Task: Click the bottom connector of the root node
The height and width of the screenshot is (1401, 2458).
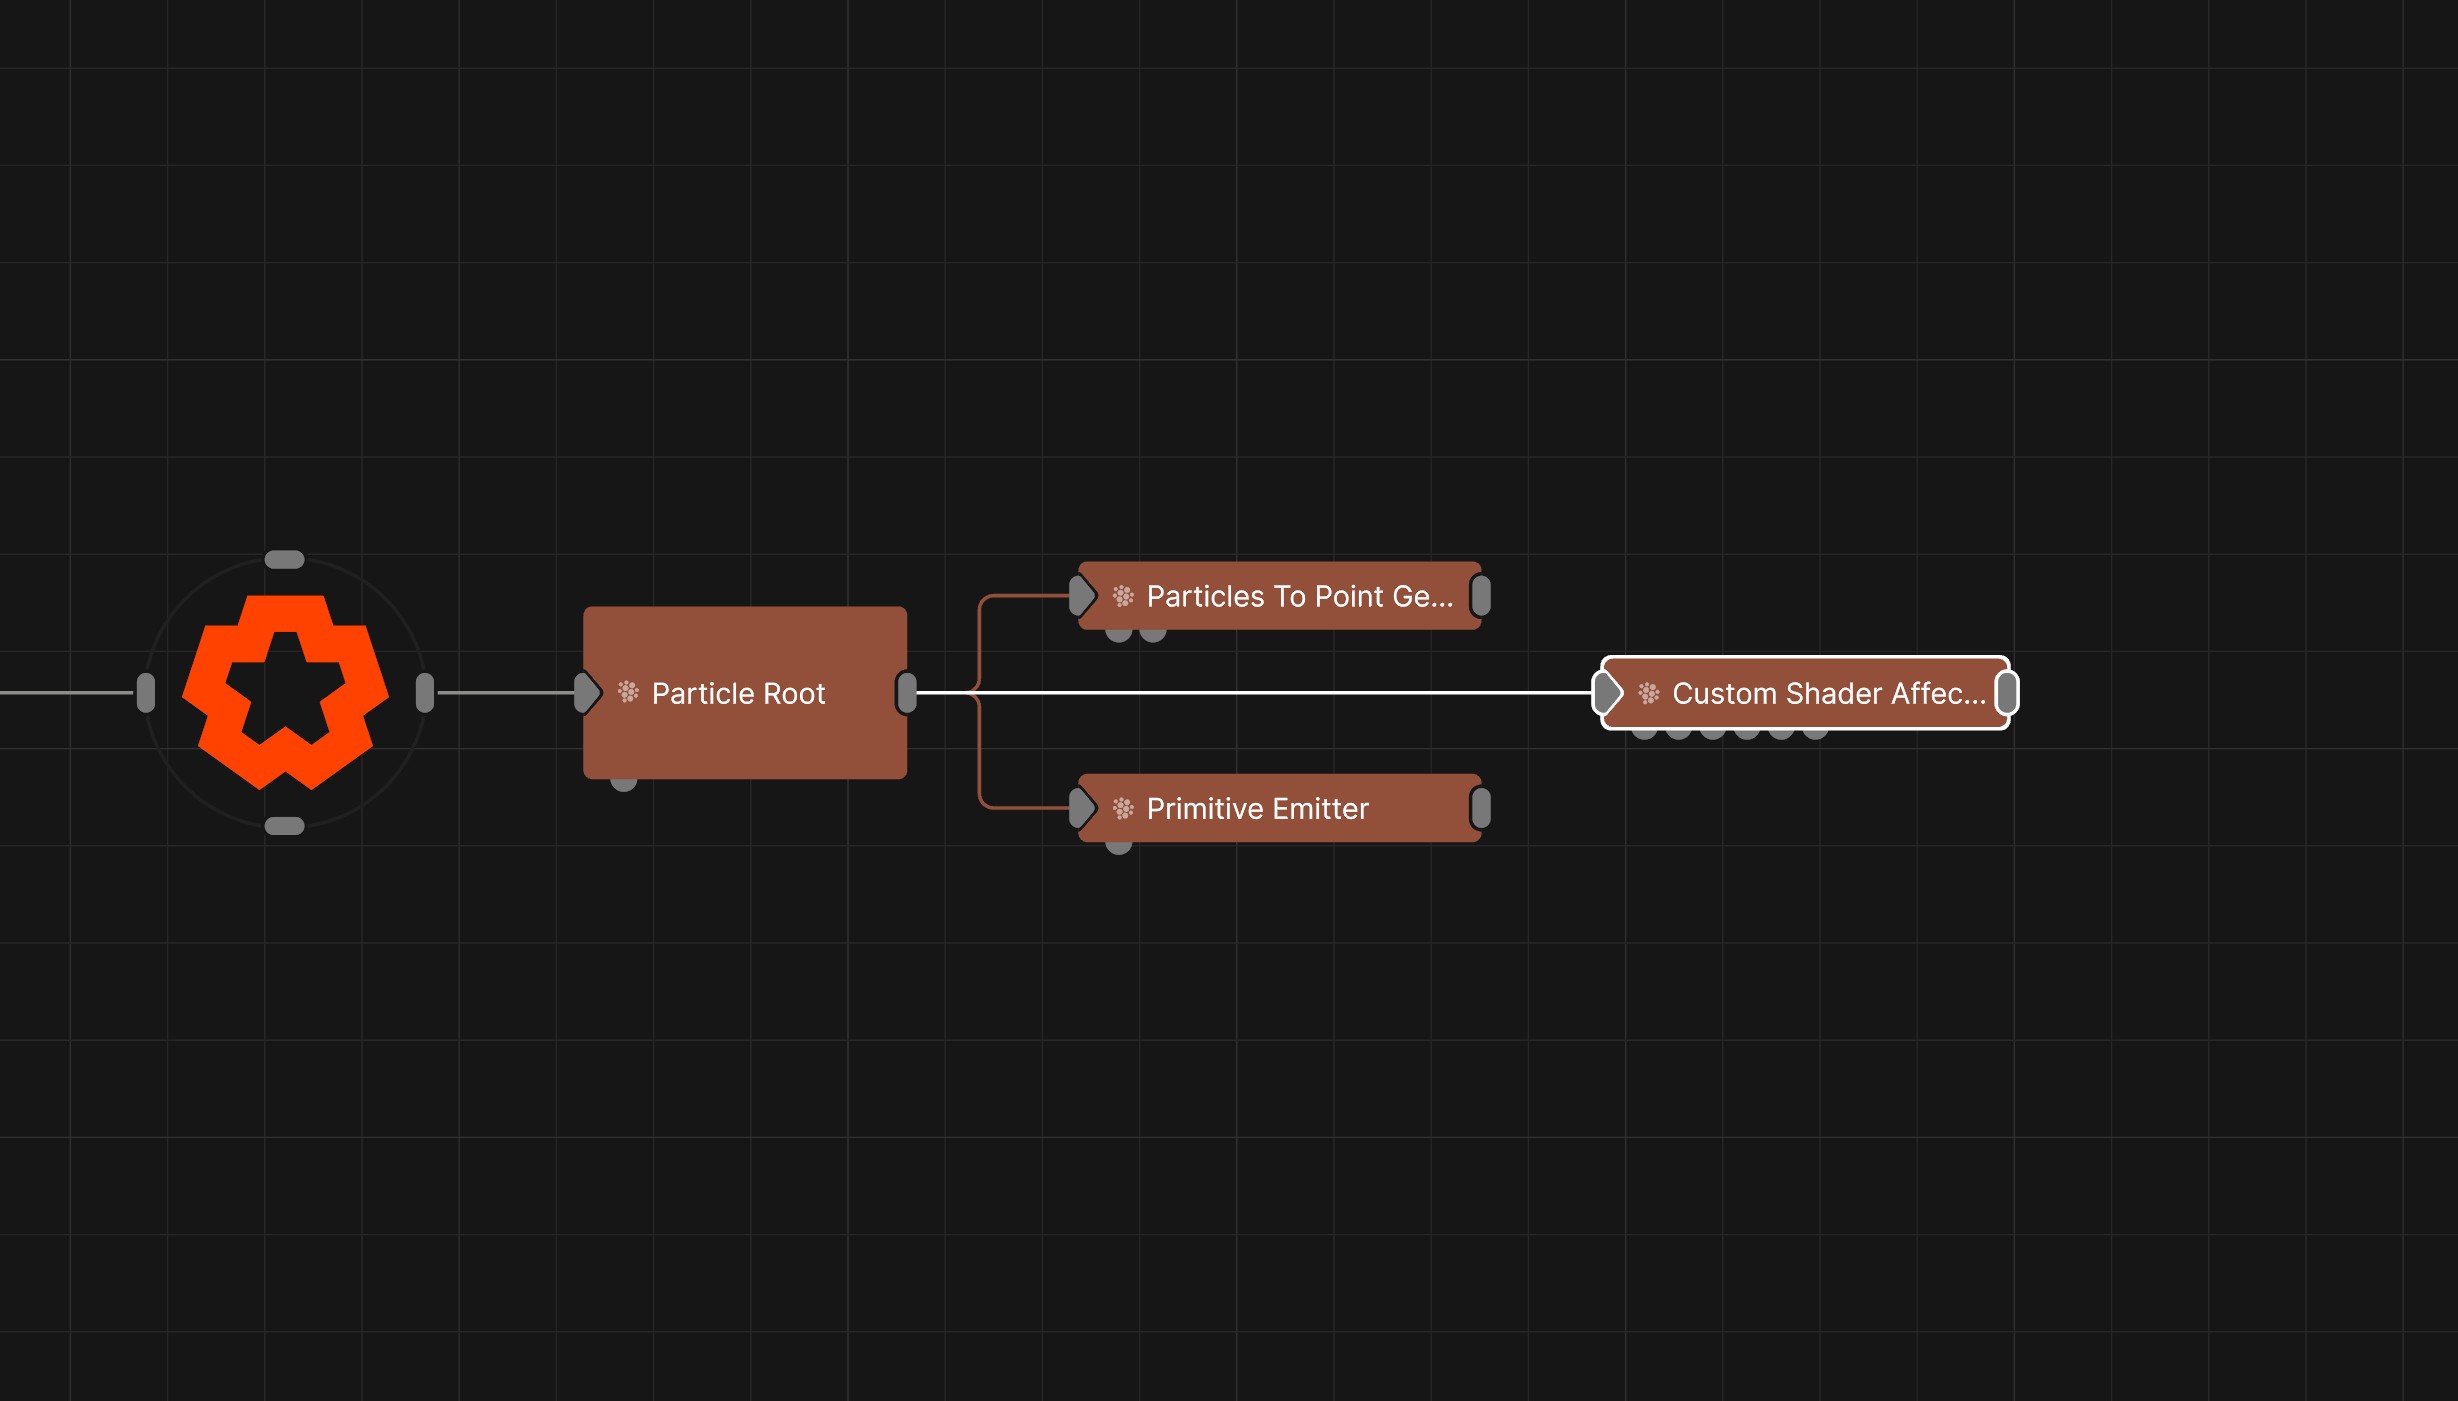Action: [x=284, y=826]
